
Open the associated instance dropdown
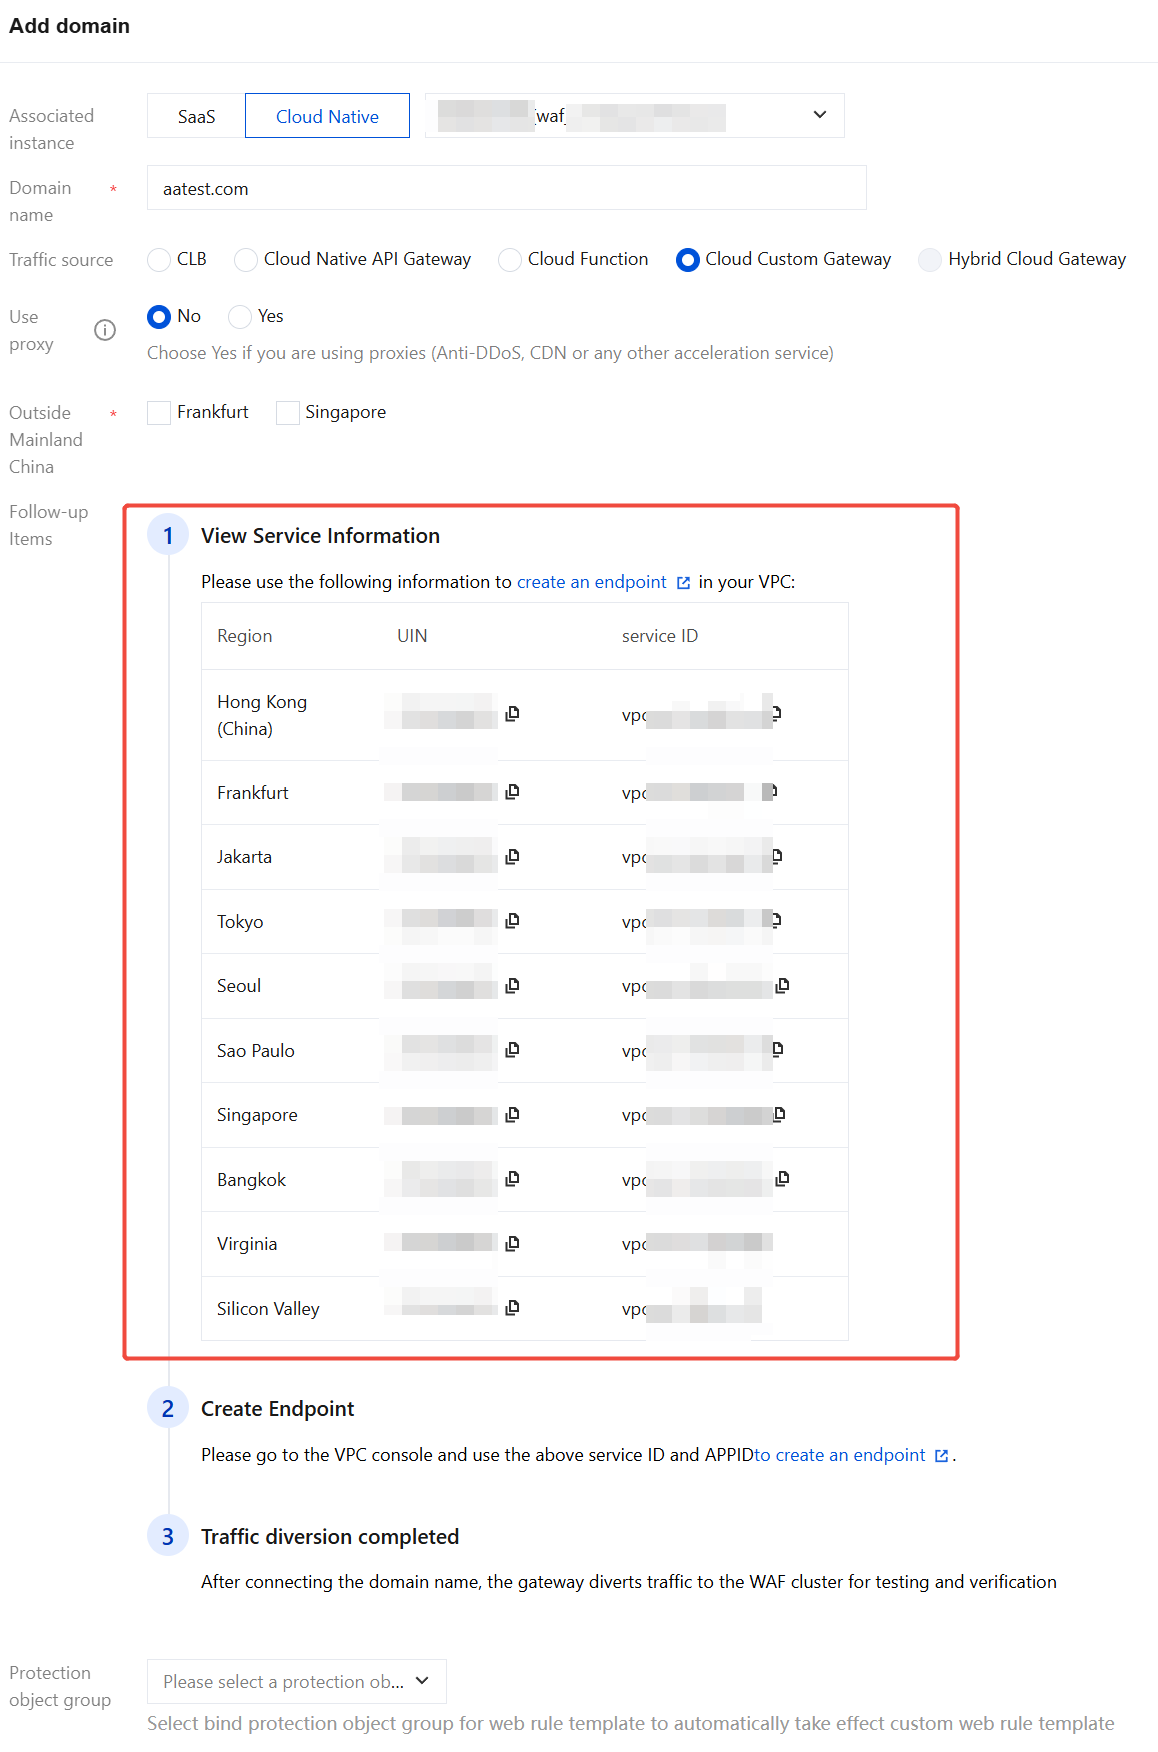coord(635,116)
